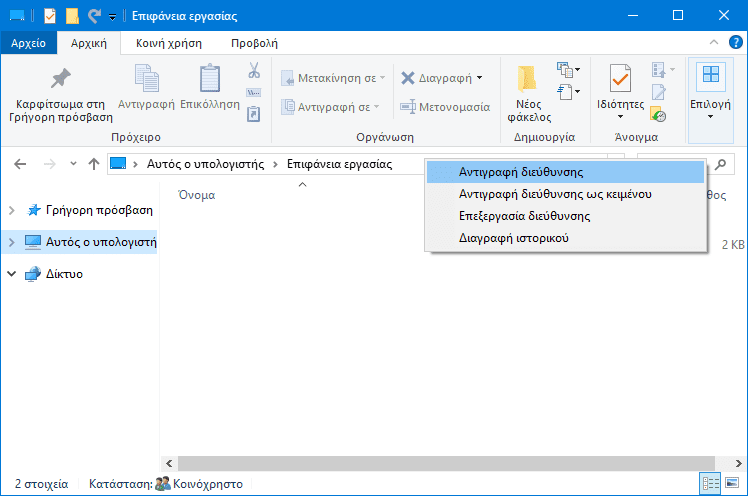Click the History icon in Άνοιγμα group
Viewport: 748px width, 496px height.
[658, 114]
